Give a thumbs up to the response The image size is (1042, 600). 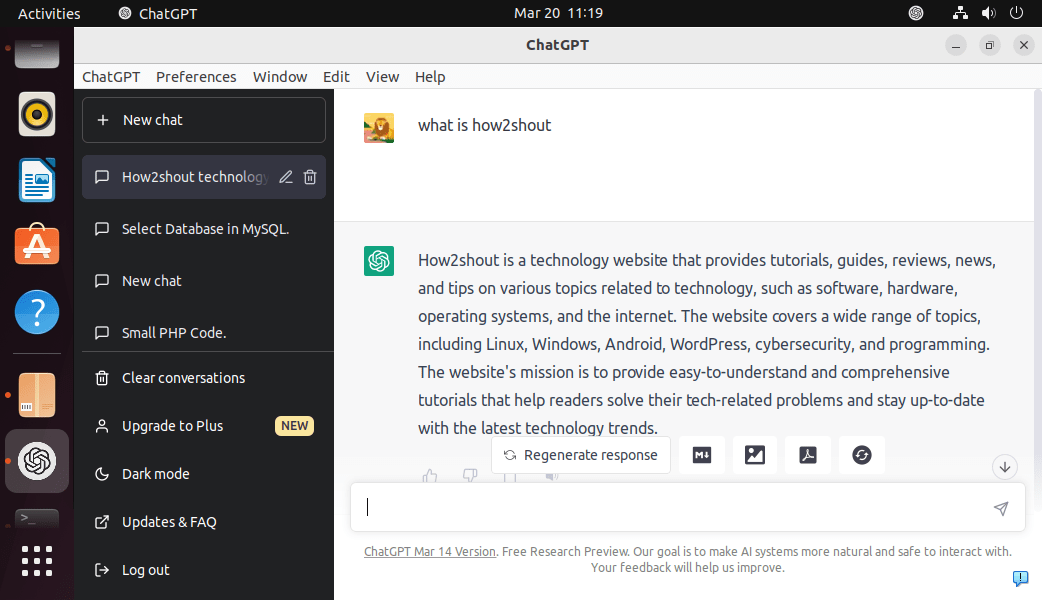click(429, 477)
